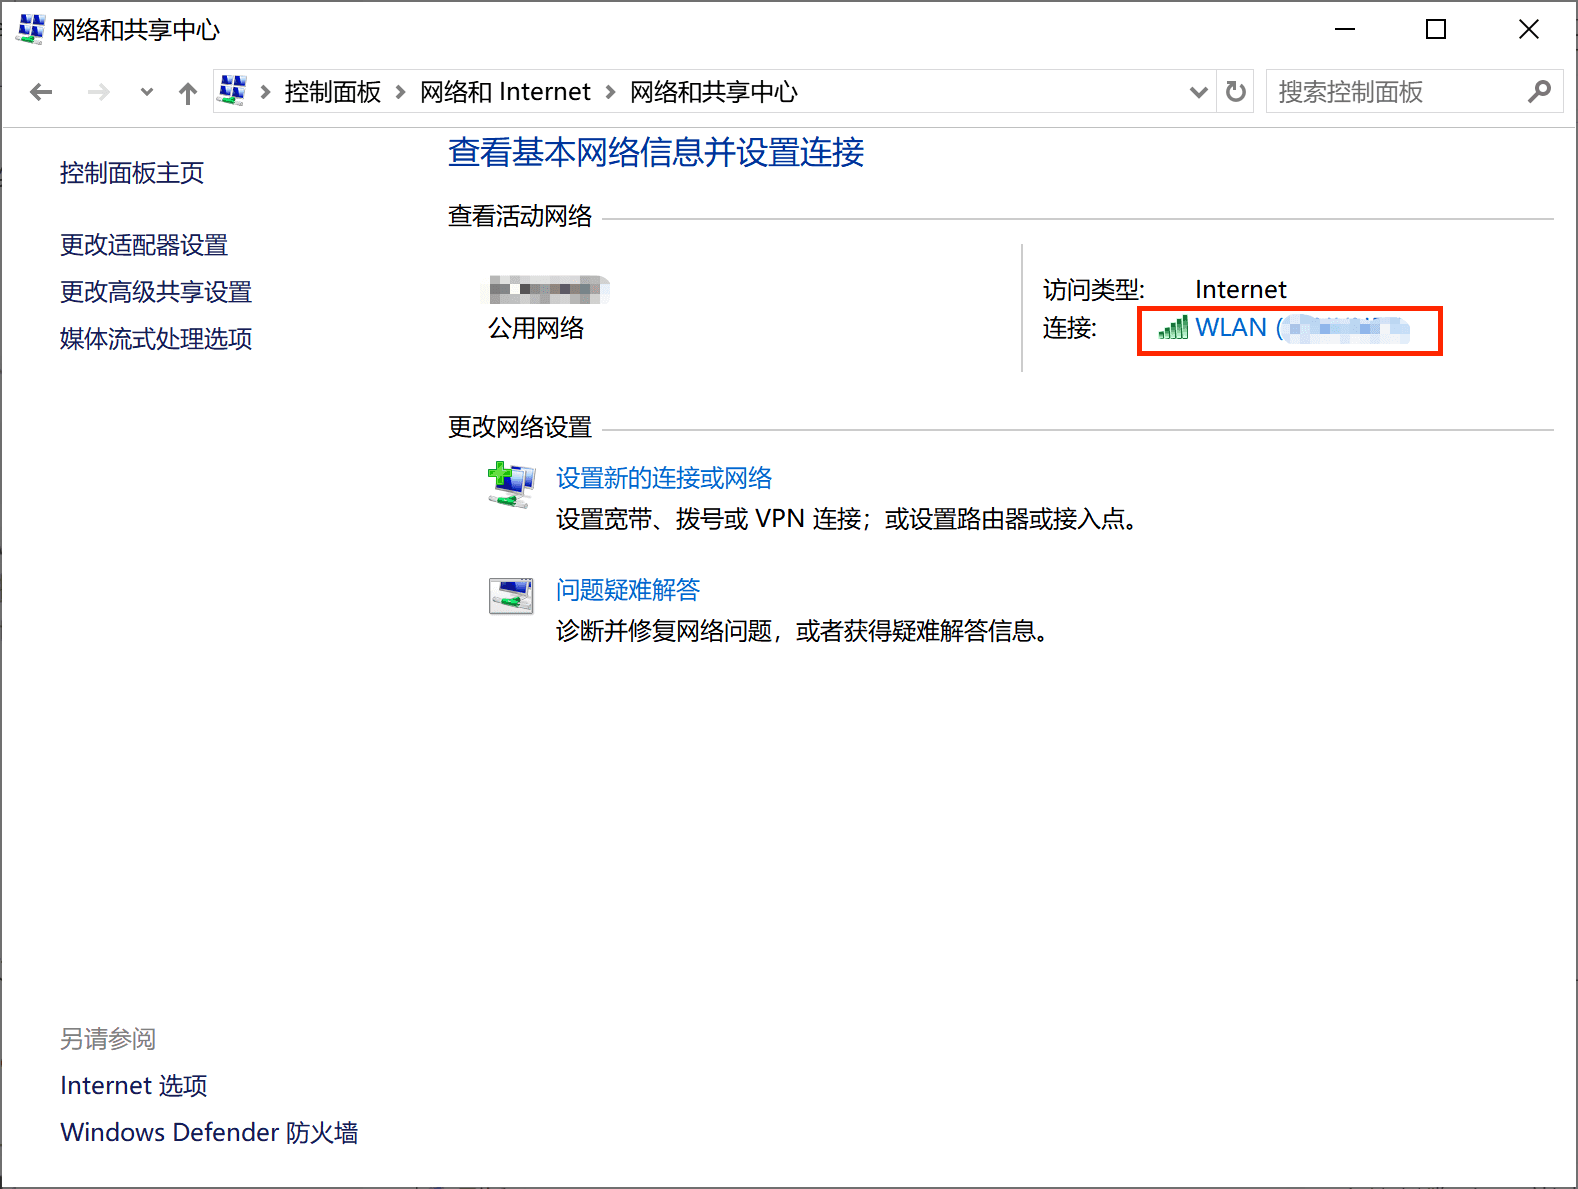Open 更改高级共享设置 link

156,292
